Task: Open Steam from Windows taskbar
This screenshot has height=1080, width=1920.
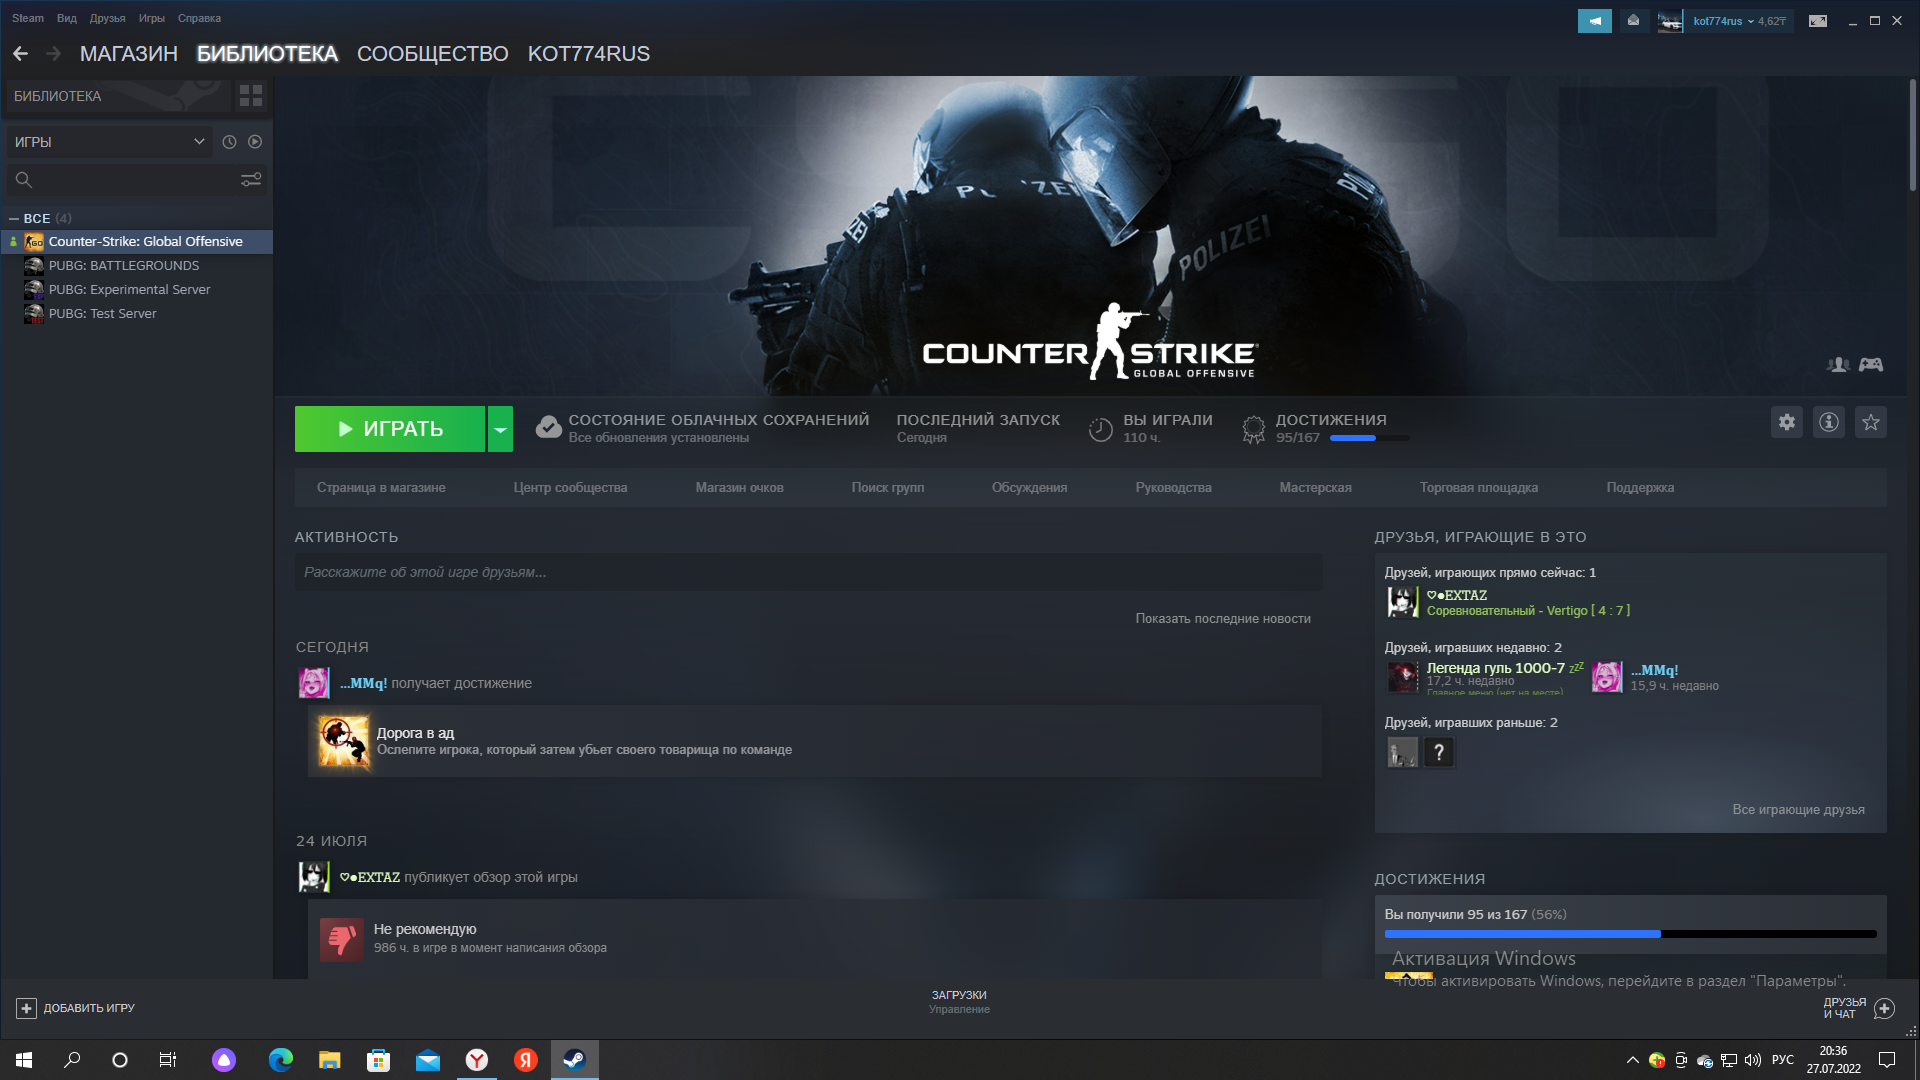Action: click(x=574, y=1060)
